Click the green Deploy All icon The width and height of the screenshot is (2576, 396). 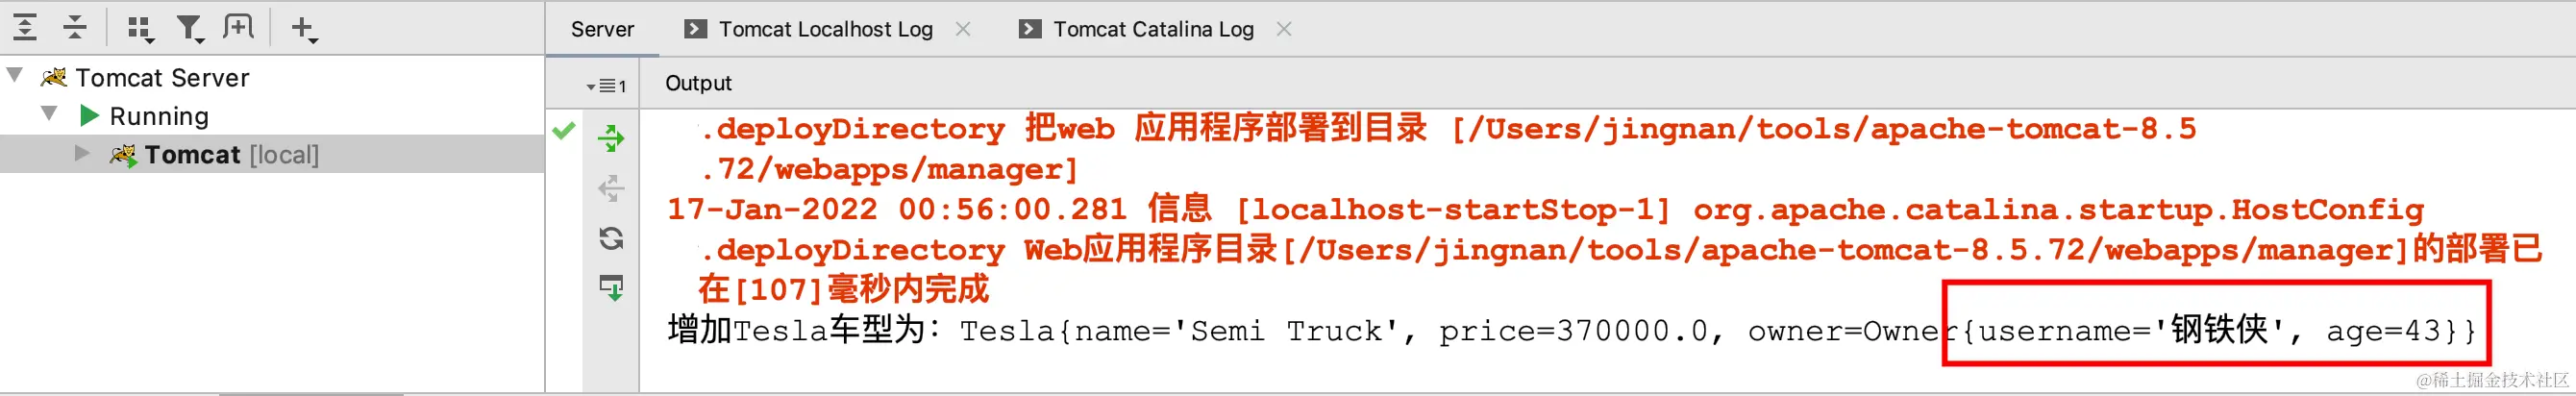pyautogui.click(x=611, y=138)
